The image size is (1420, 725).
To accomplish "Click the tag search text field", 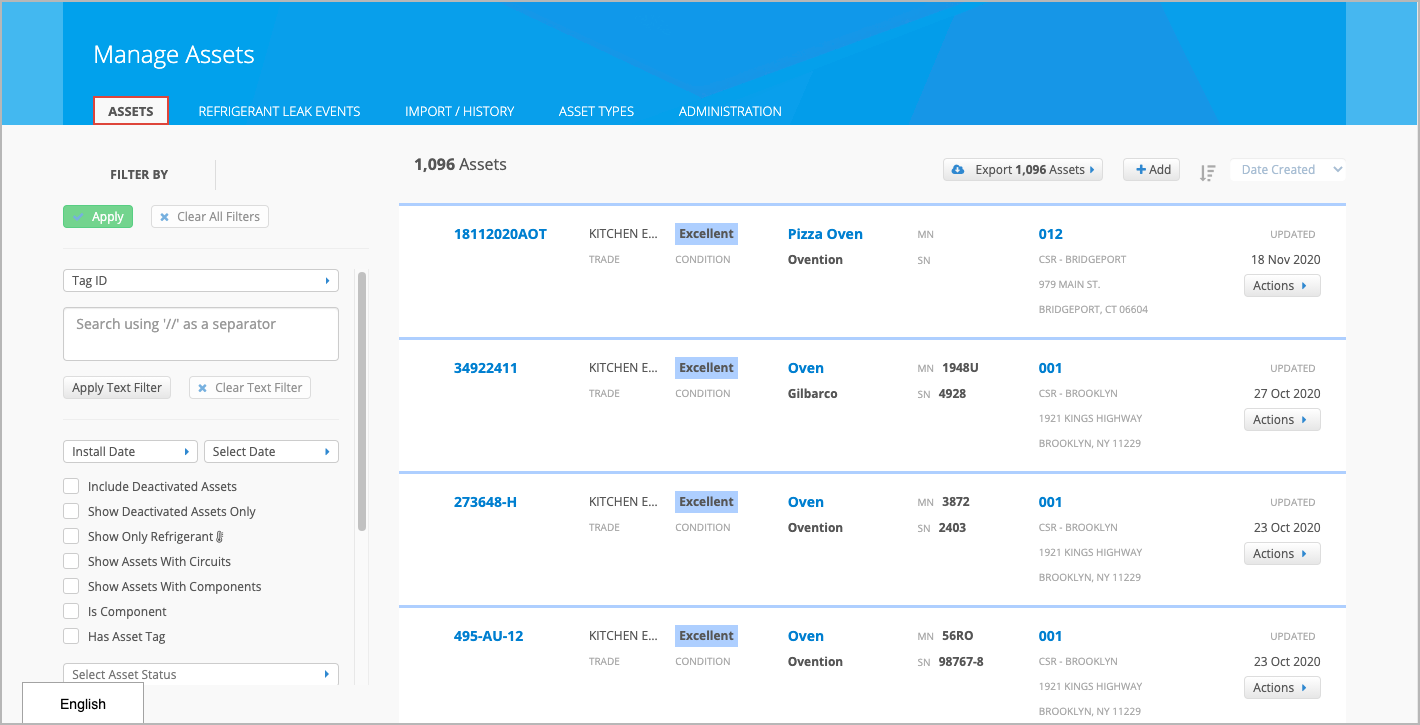I will (200, 334).
